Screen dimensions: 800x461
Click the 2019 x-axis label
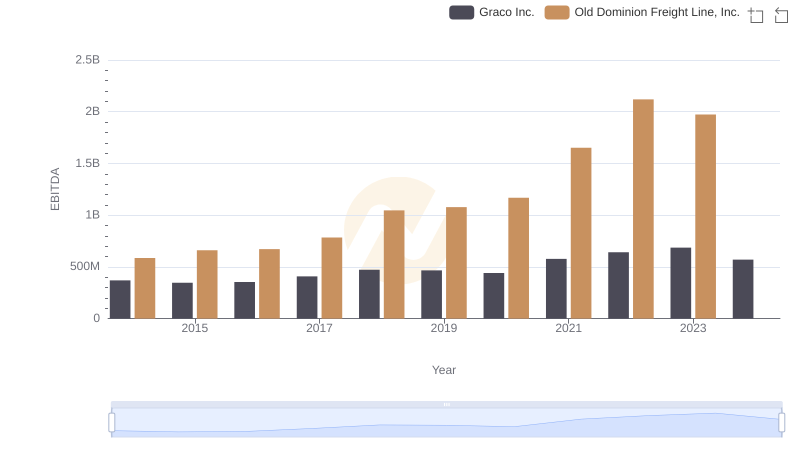(444, 328)
